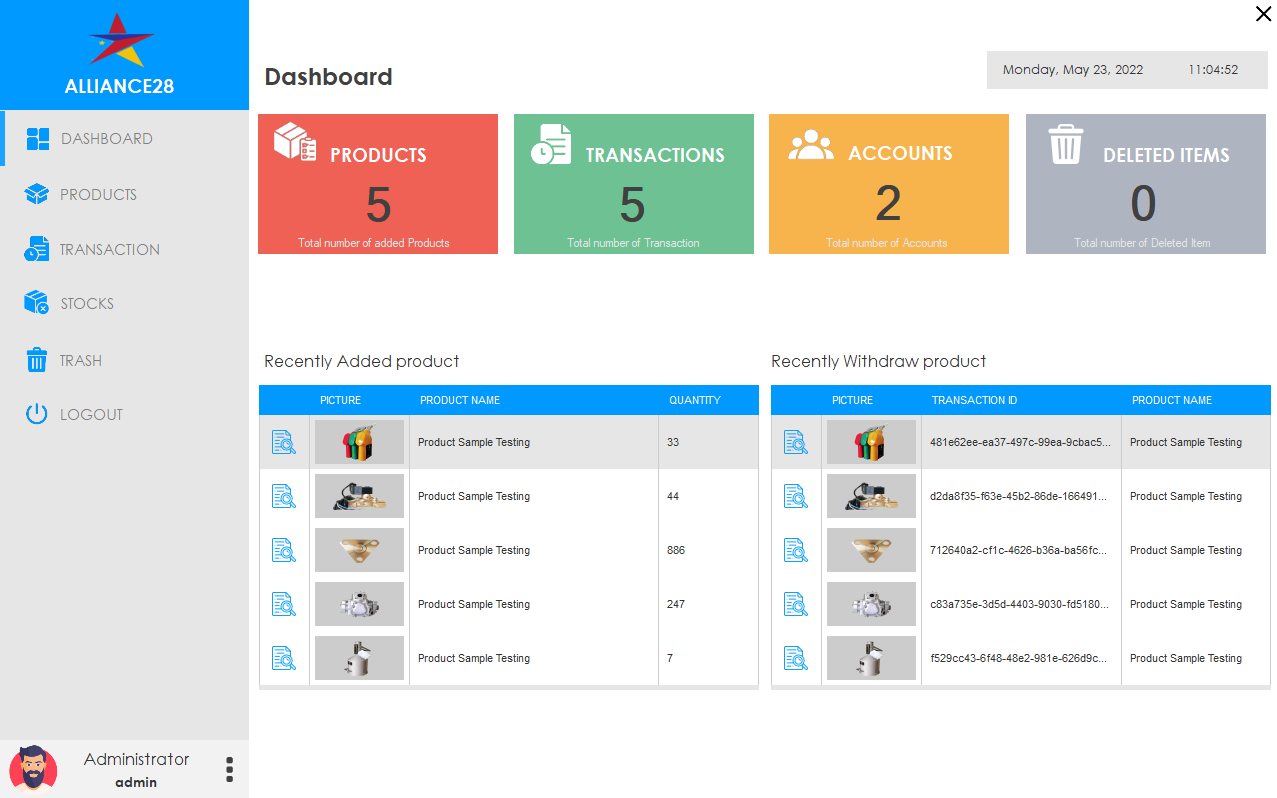1277x798 pixels.
Task: Click the Products card box icon
Action: (293, 141)
